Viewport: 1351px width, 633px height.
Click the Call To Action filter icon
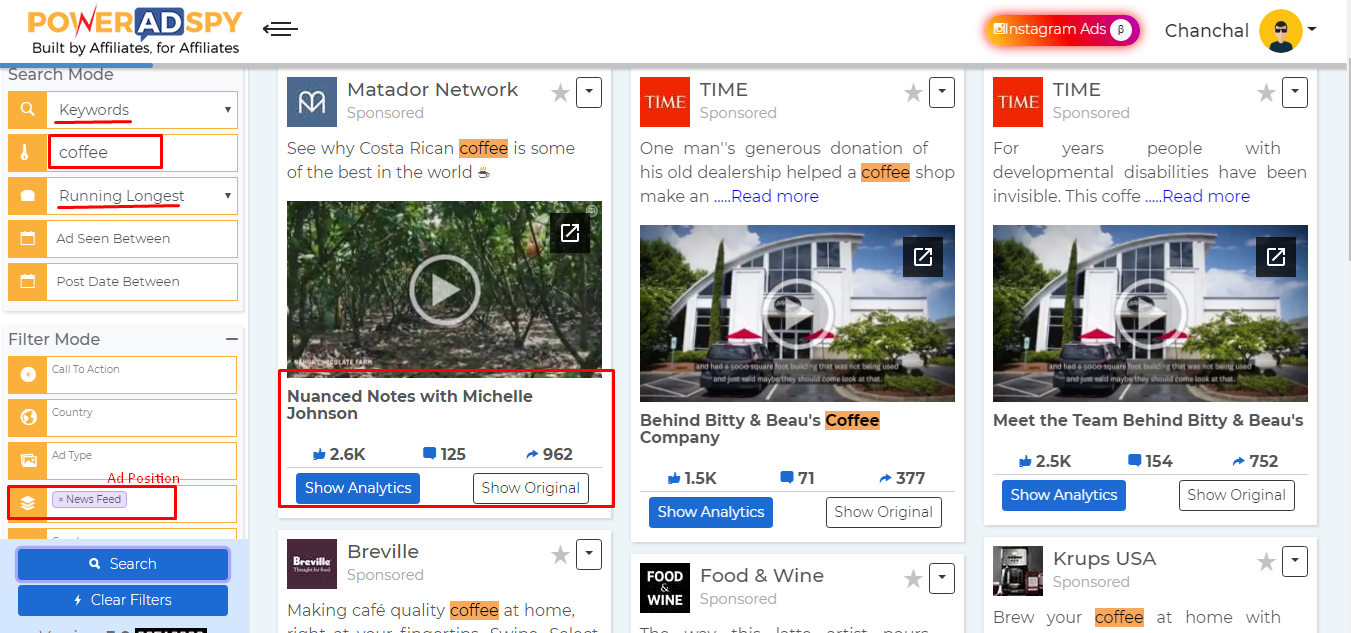pyautogui.click(x=28, y=375)
